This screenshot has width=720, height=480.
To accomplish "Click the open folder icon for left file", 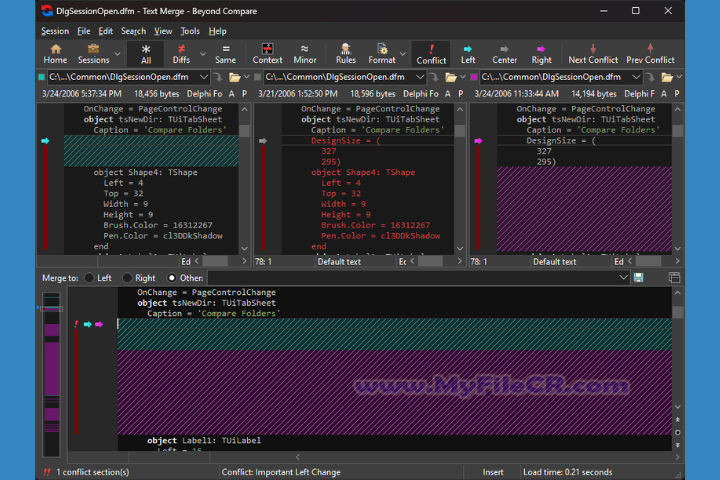I will (235, 77).
